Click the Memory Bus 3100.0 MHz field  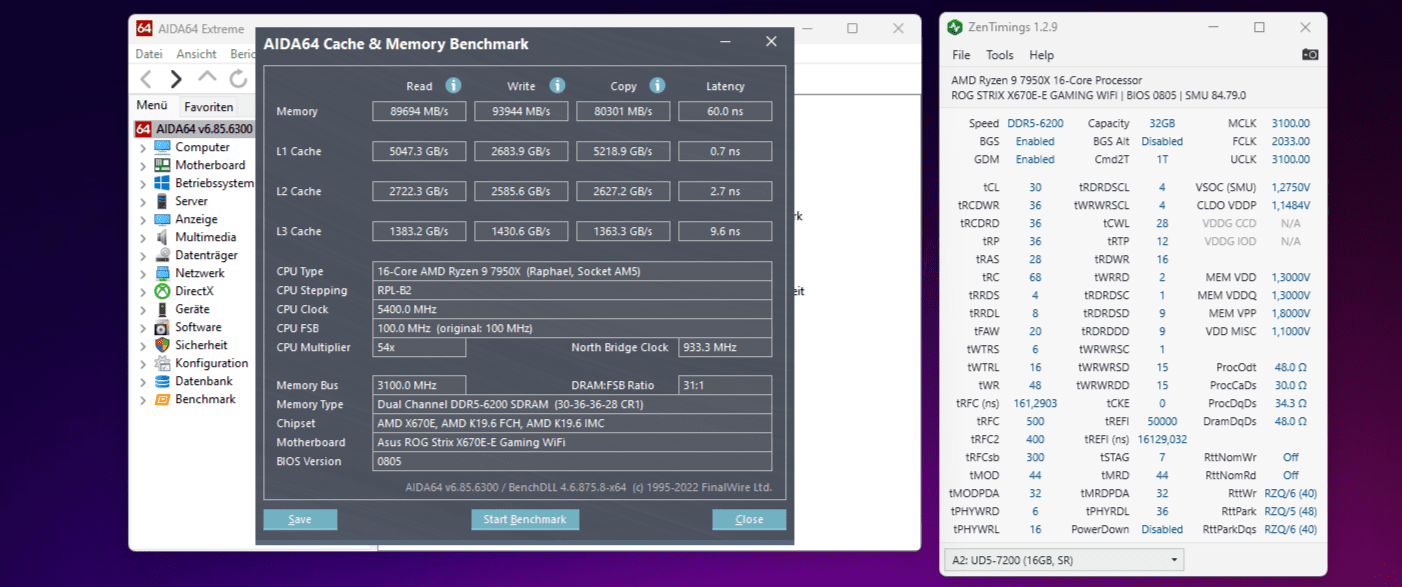coord(419,385)
